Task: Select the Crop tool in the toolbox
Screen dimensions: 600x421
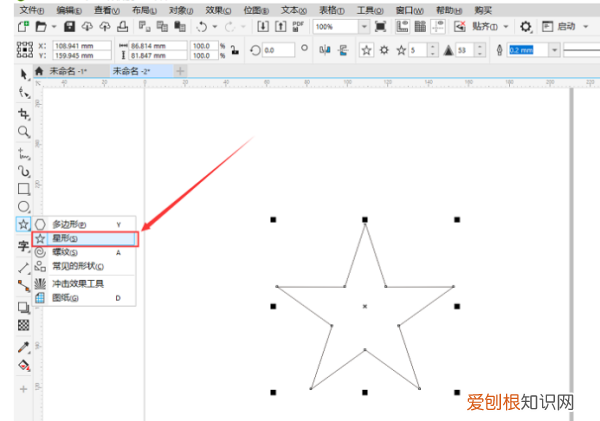Action: click(x=23, y=114)
